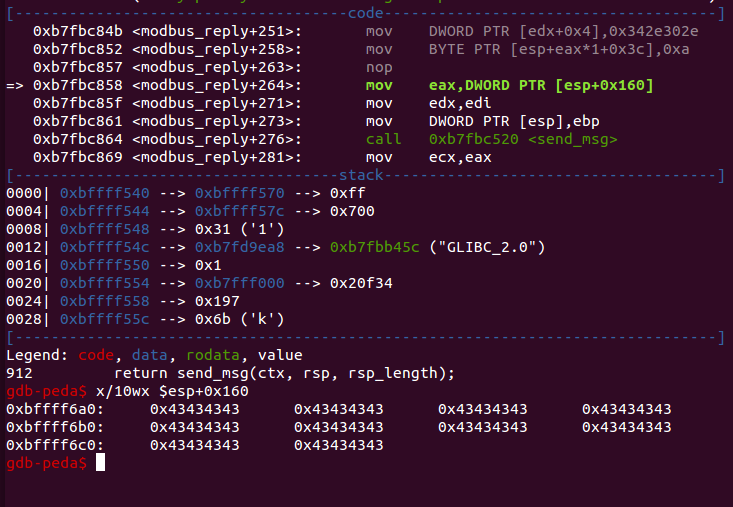Select memory address label 0xbffff6c0:
Image resolution: width=733 pixels, height=507 pixels.
55,445
